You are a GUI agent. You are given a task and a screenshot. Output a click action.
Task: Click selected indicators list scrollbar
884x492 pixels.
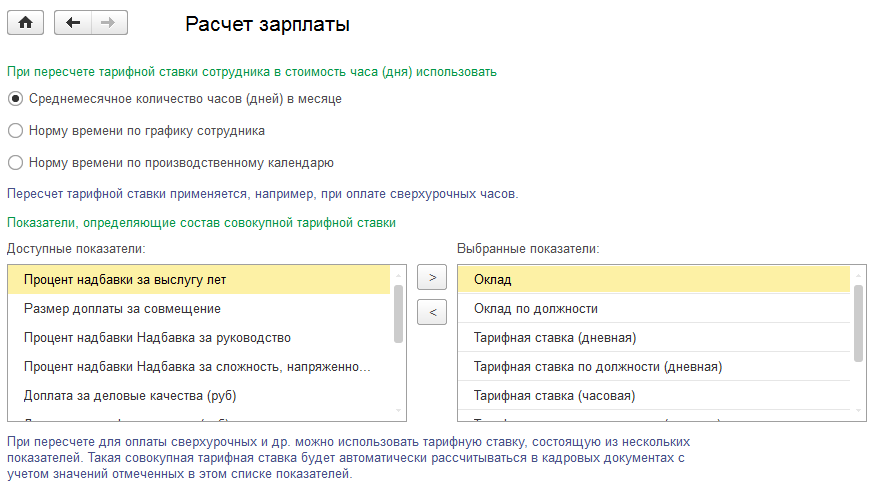[x=859, y=320]
